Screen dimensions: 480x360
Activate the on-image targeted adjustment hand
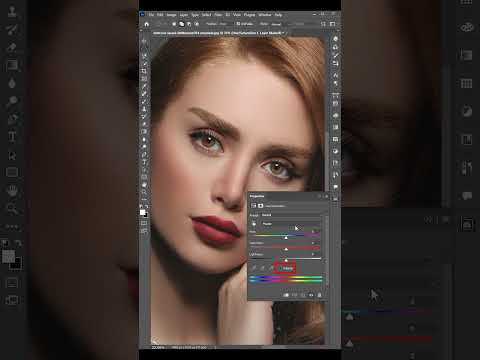click(254, 224)
